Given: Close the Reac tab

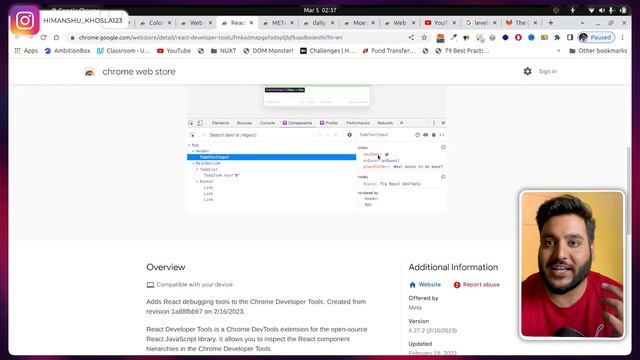Looking at the screenshot, I should click(x=251, y=23).
